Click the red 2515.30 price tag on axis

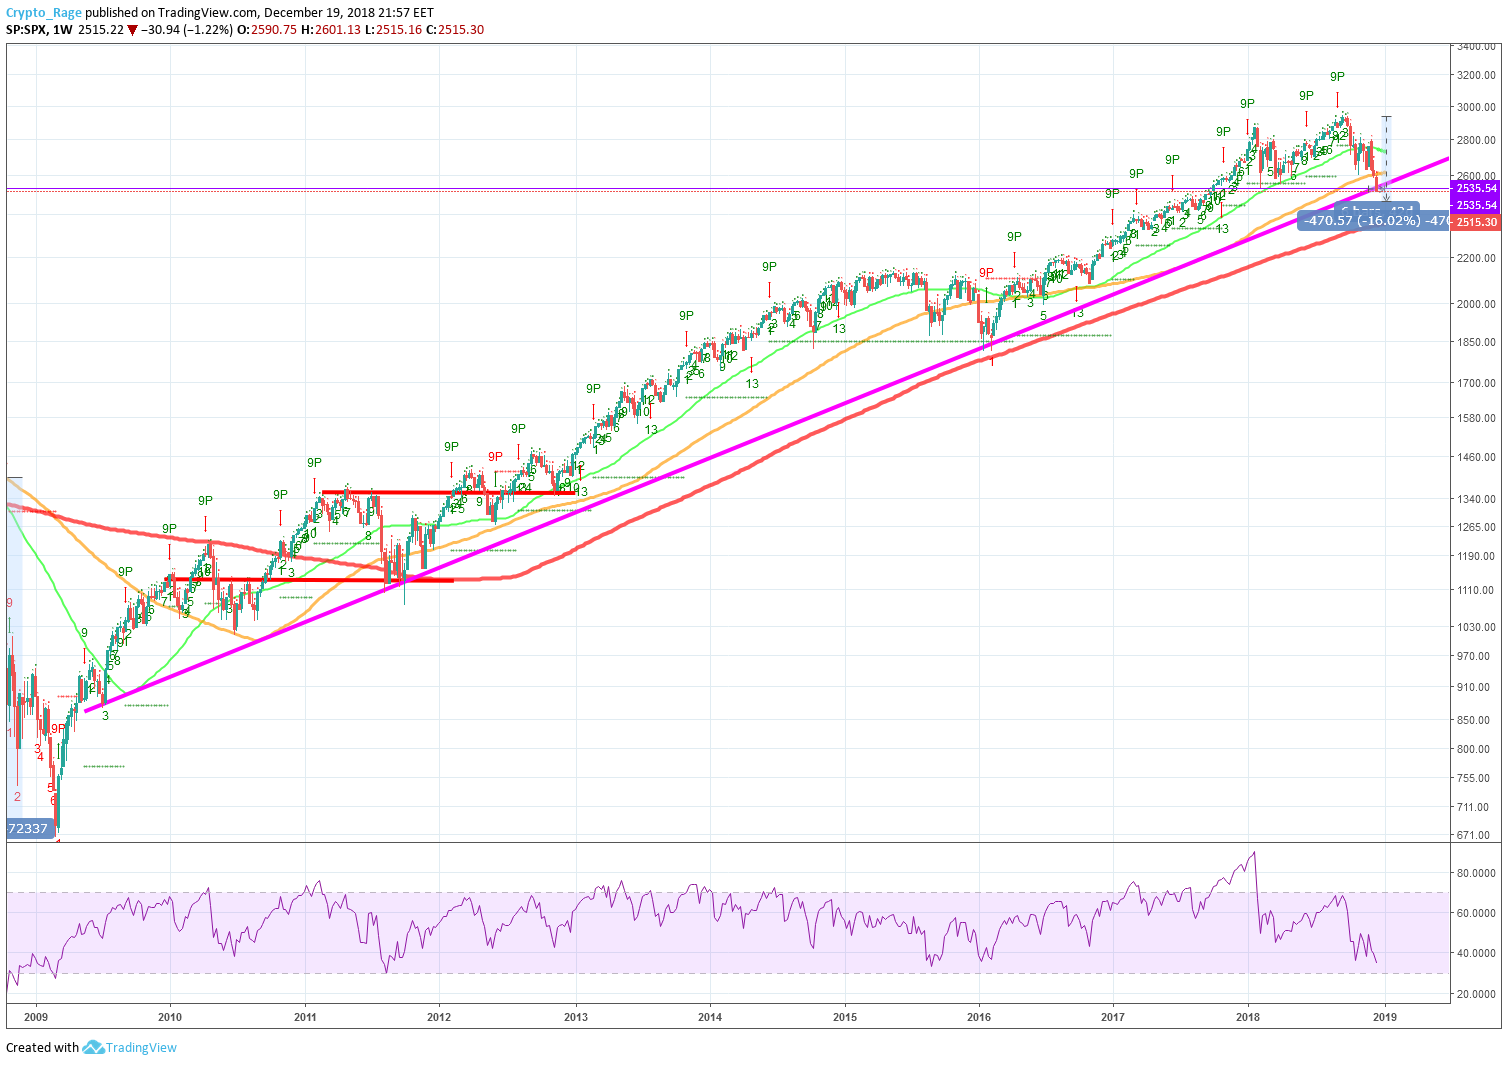[x=1476, y=222]
